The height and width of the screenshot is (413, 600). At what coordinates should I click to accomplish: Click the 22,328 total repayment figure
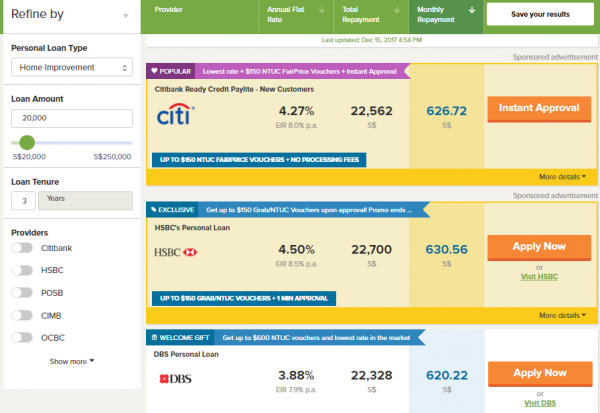tap(372, 375)
